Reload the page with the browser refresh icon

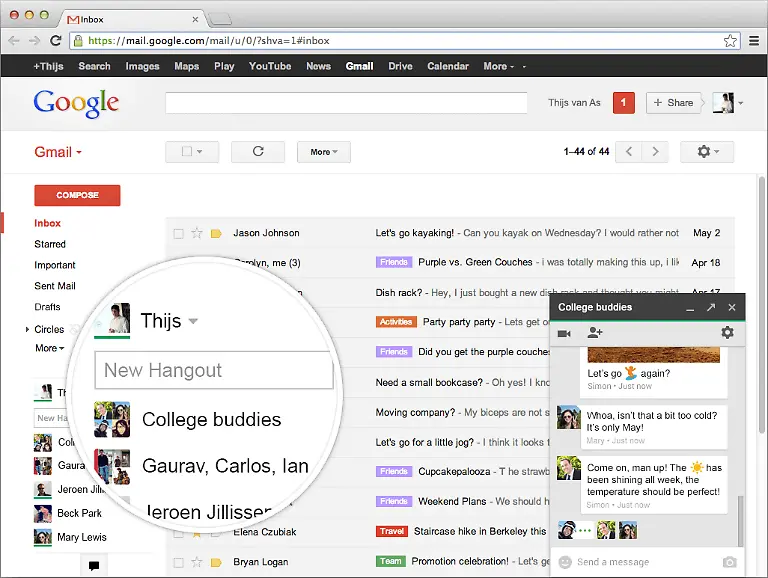pos(56,41)
